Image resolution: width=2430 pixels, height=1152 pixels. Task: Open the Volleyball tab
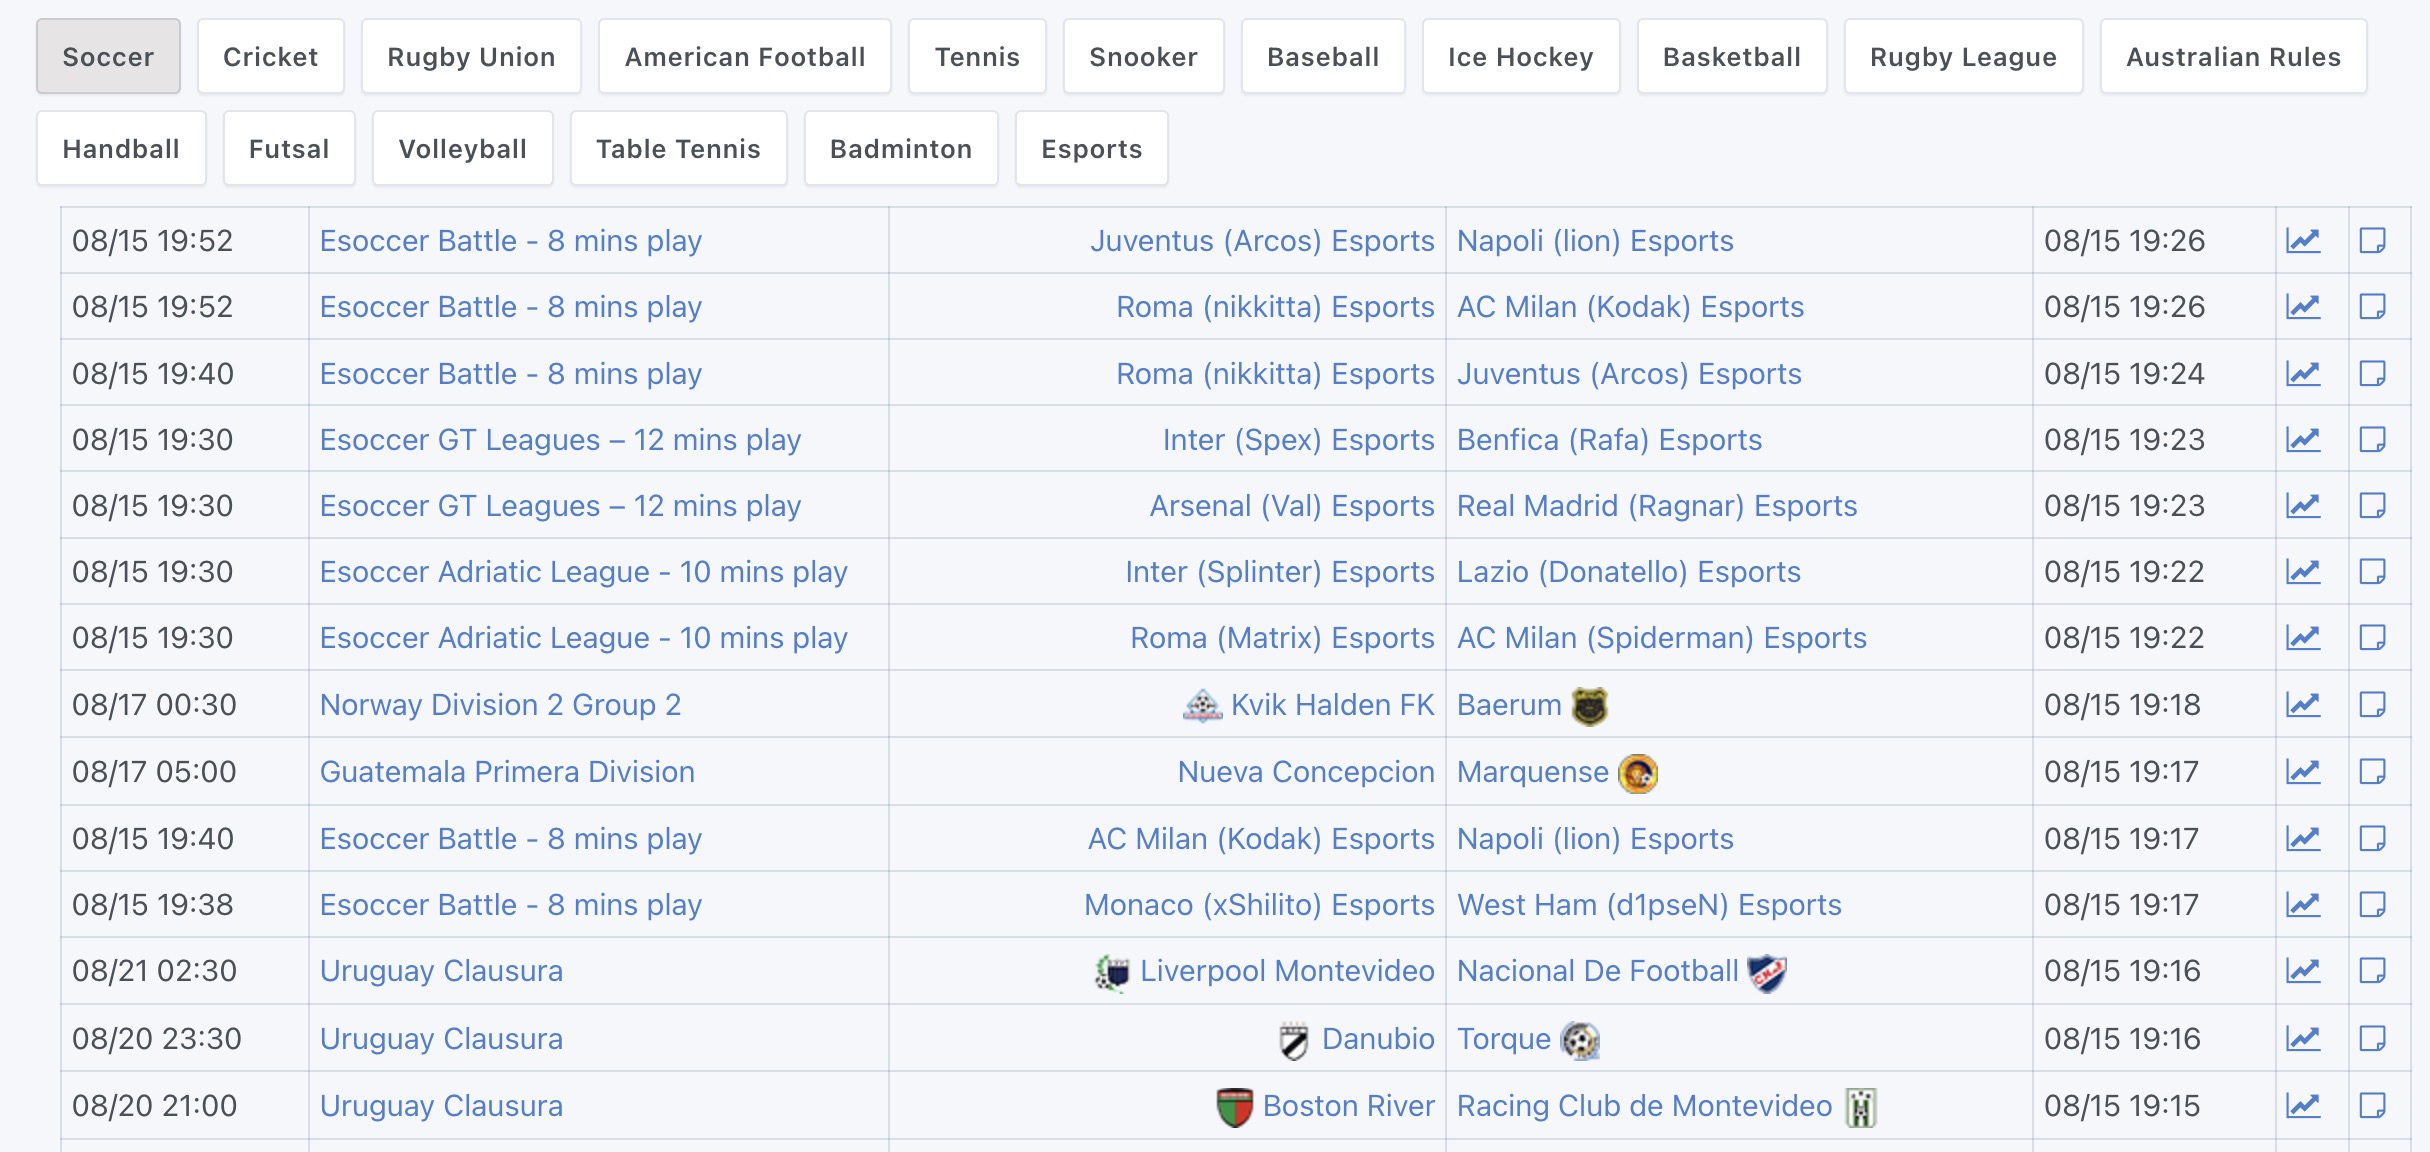(463, 148)
